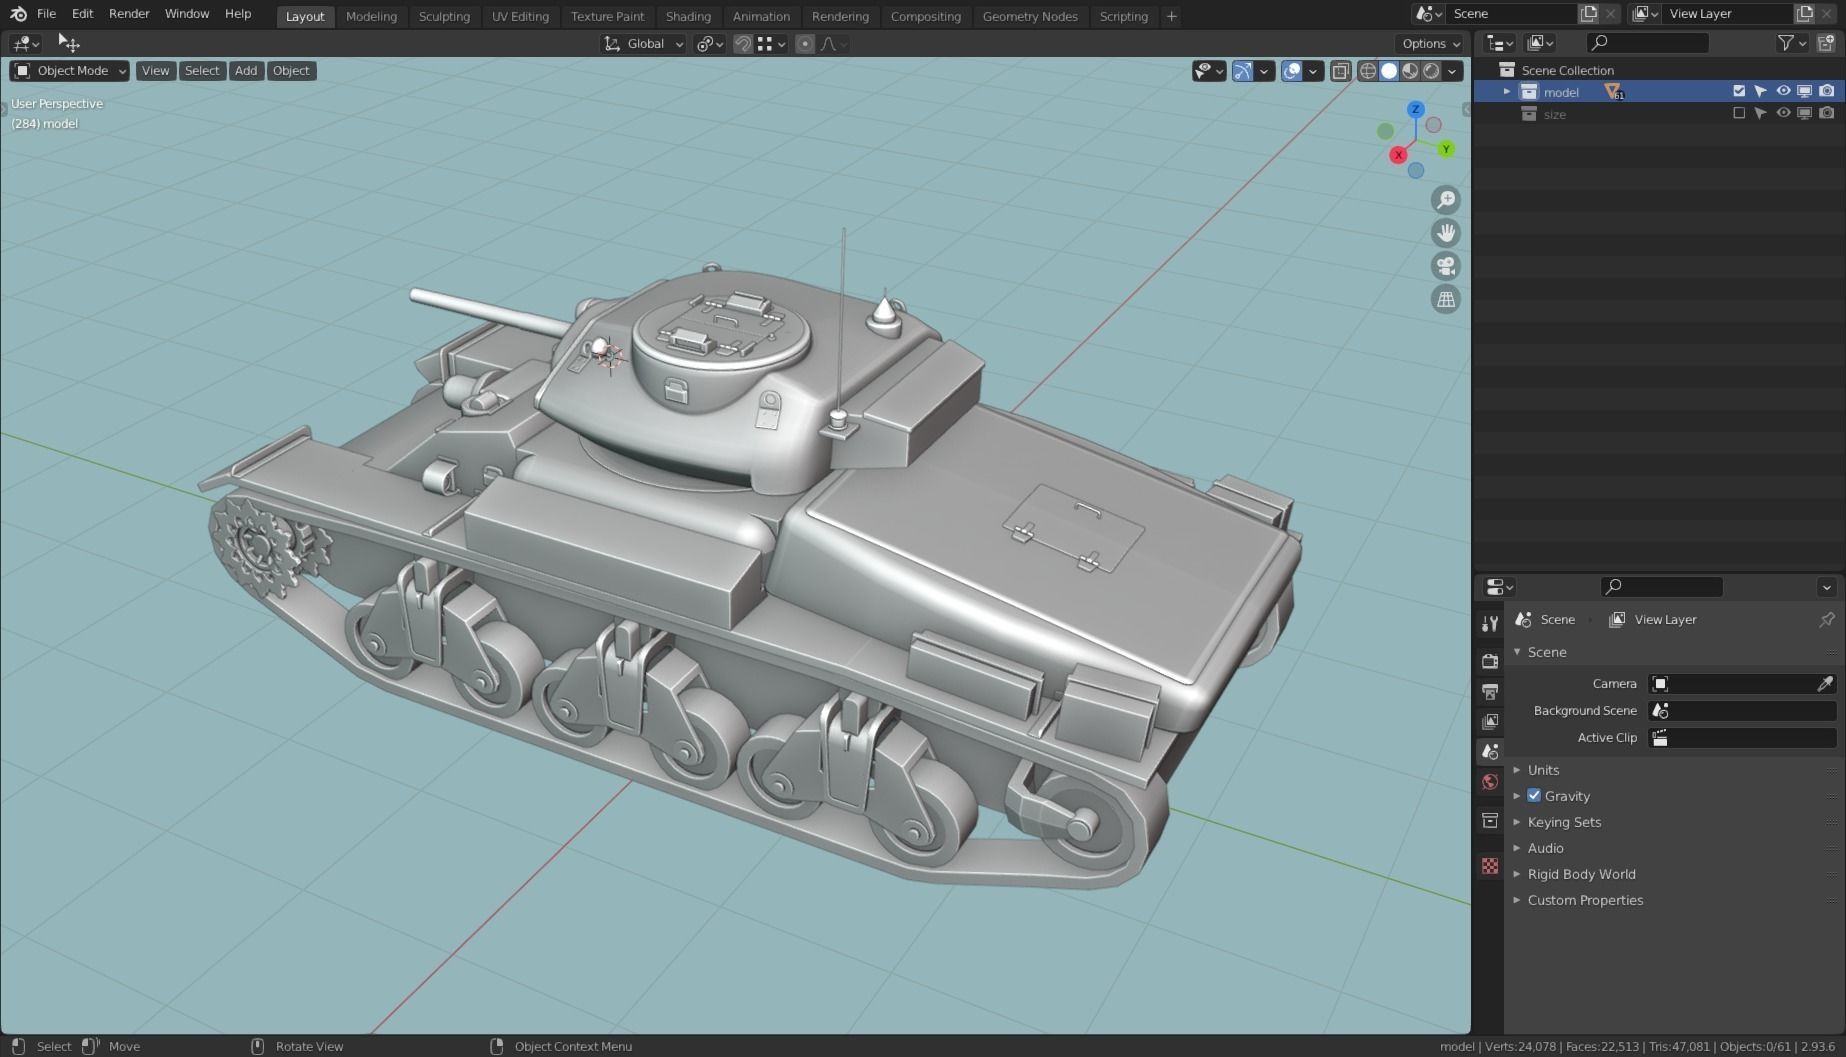Expand the model collection tree arrow
The height and width of the screenshot is (1057, 1846).
(x=1507, y=92)
